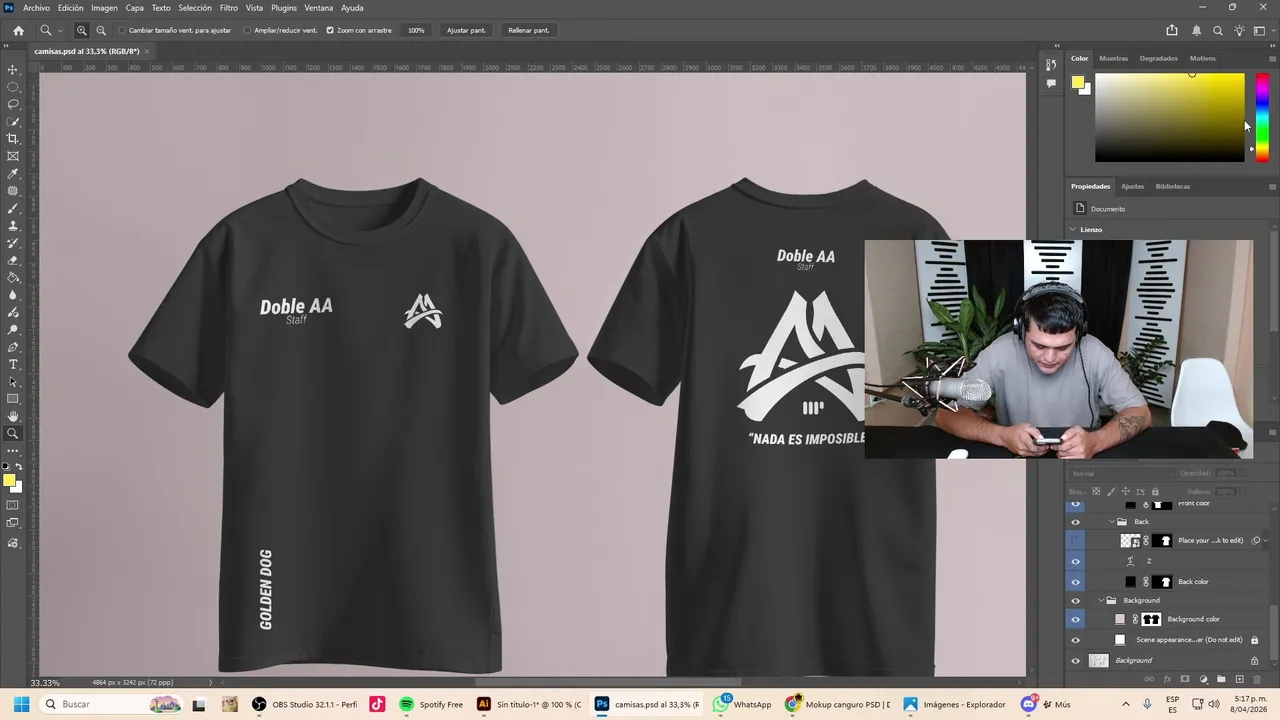The height and width of the screenshot is (720, 1280).
Task: Add a layer style with fx icon
Action: click(x=1167, y=679)
